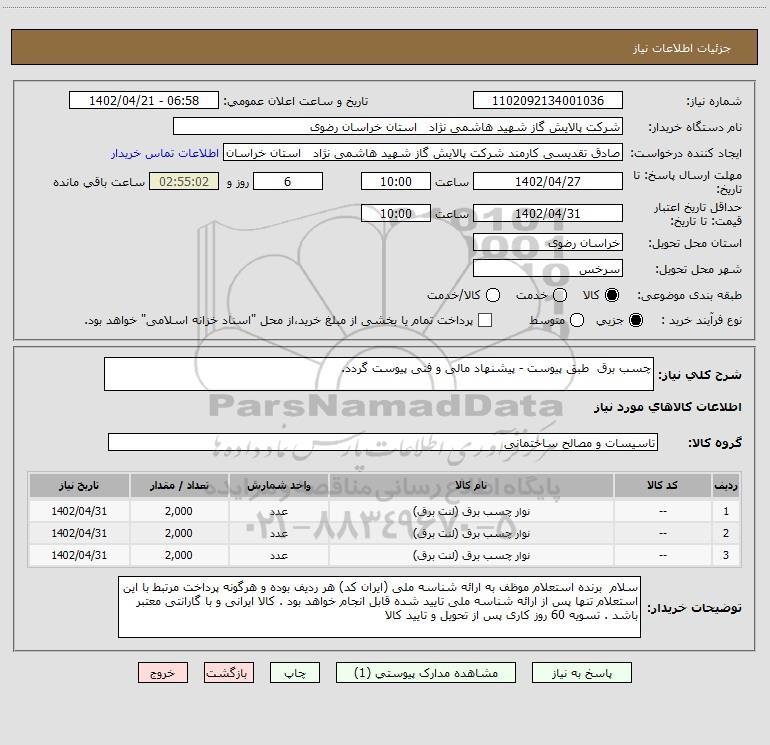The height and width of the screenshot is (745, 770).
Task: Click the general description field چسب برق
Action: 379,374
